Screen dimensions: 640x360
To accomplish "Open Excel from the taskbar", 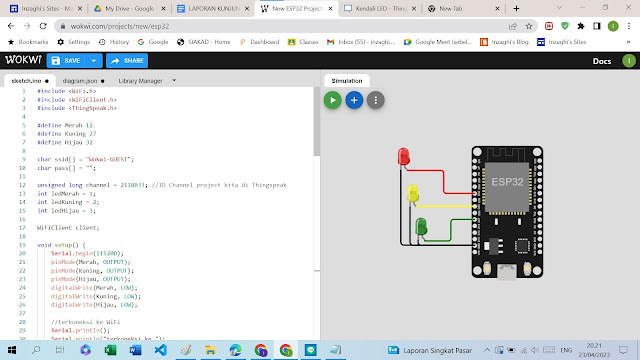I will [x=111, y=350].
